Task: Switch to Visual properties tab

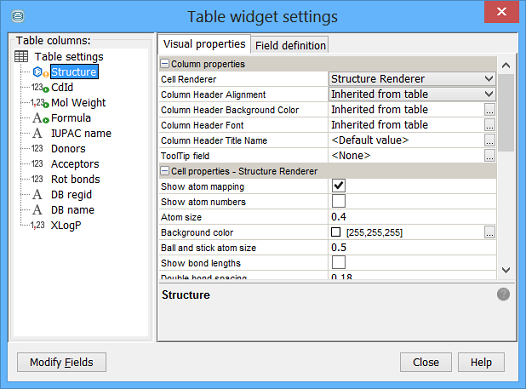Action: coord(204,44)
